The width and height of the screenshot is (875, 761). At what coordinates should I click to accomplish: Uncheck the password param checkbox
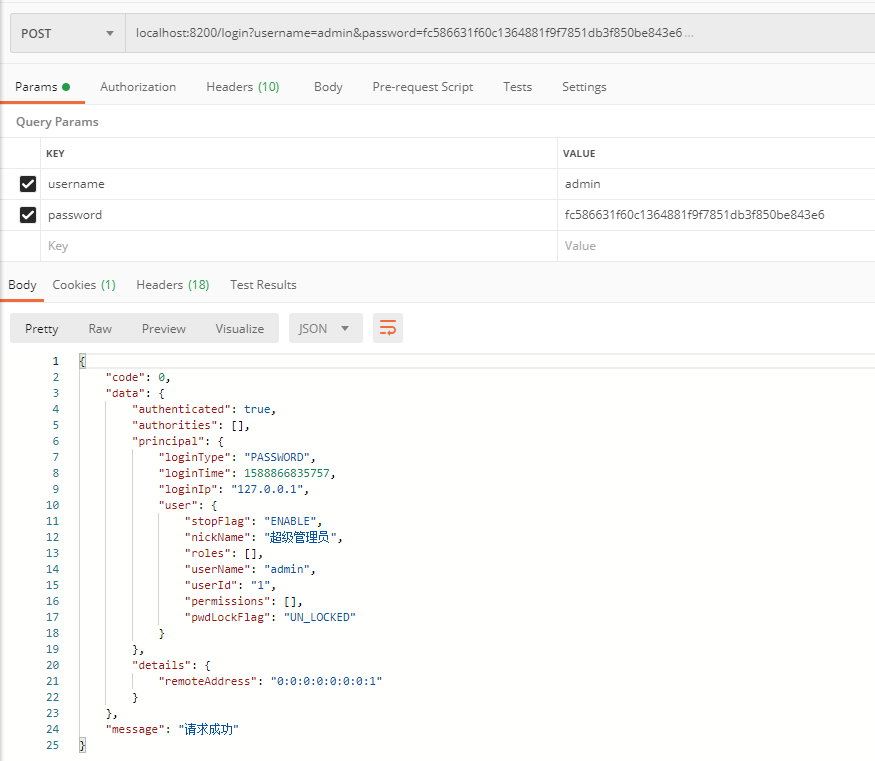click(28, 215)
